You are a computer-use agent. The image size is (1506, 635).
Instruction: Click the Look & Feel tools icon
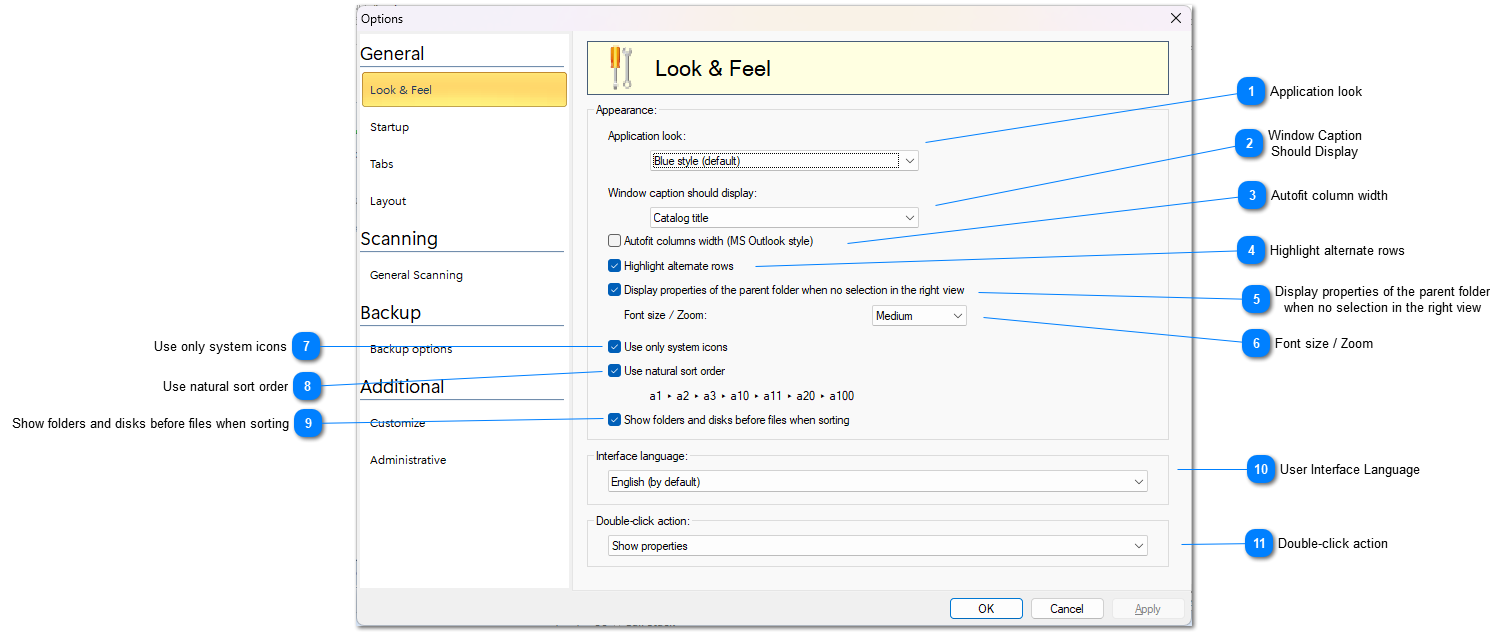click(621, 68)
